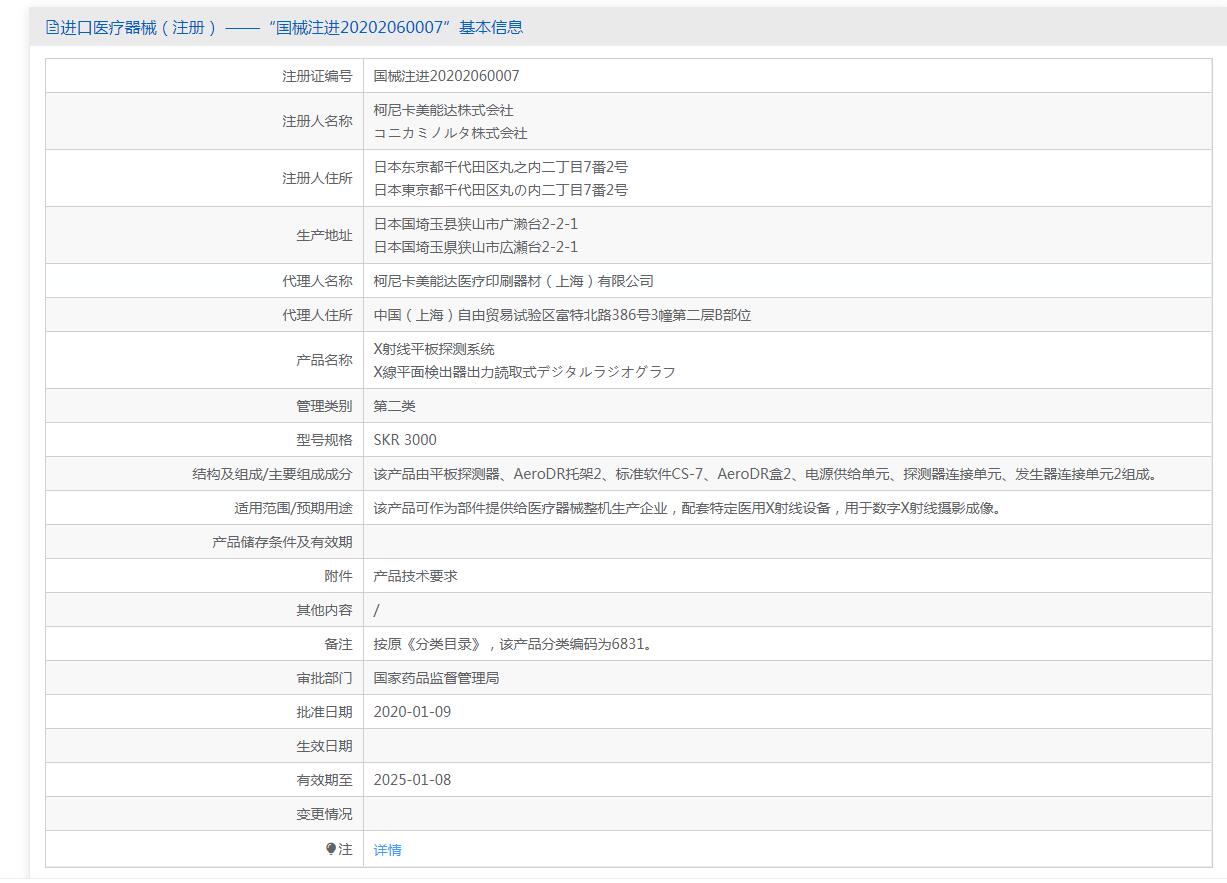Click the 附件 label
Screen dimensions: 1227x883
[338, 576]
